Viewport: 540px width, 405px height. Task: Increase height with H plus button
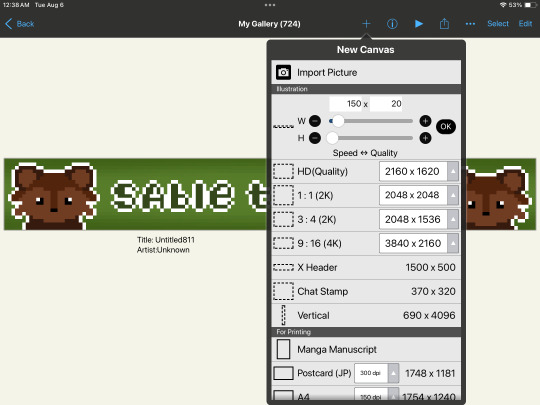coord(425,138)
